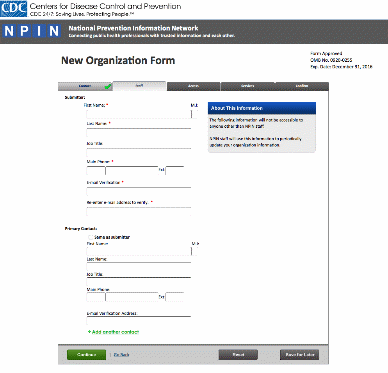The image size is (388, 373).
Task: Click the CDC logo
Action: [x=14, y=9]
